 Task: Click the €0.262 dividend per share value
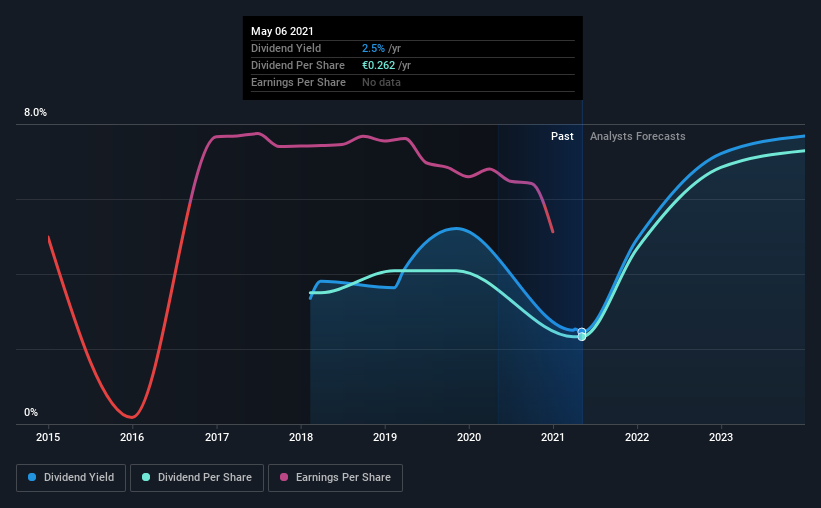click(379, 65)
